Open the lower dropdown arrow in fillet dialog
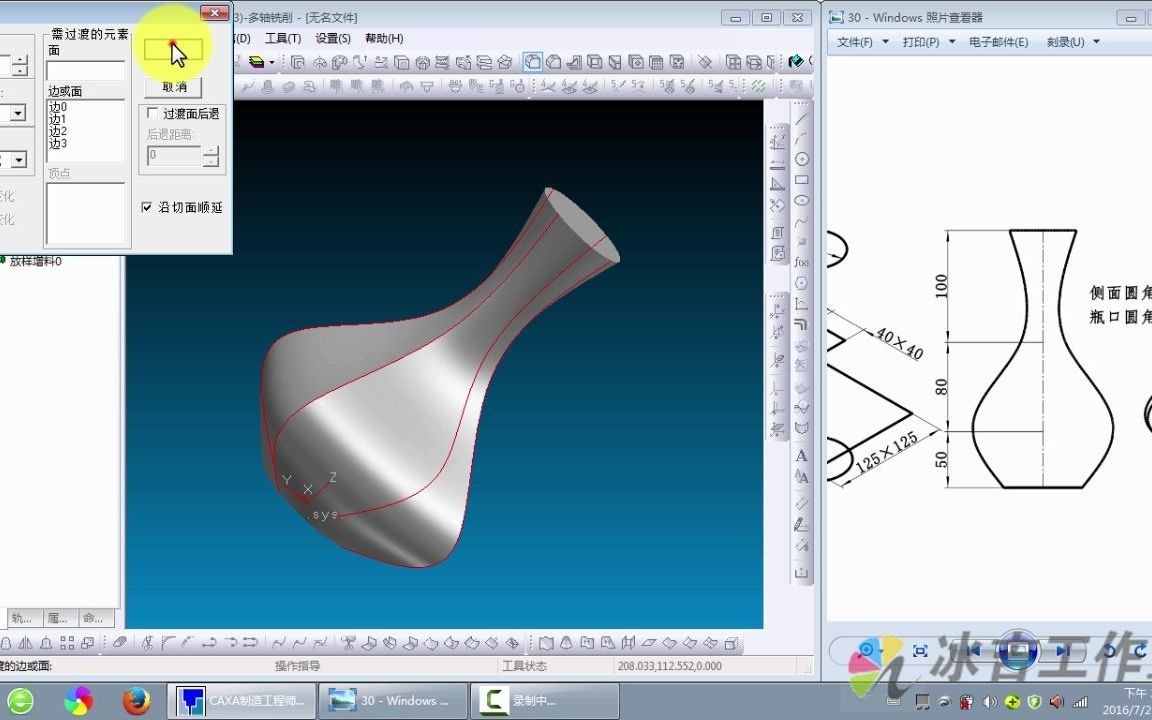Image resolution: width=1152 pixels, height=720 pixels. pyautogui.click(x=18, y=159)
